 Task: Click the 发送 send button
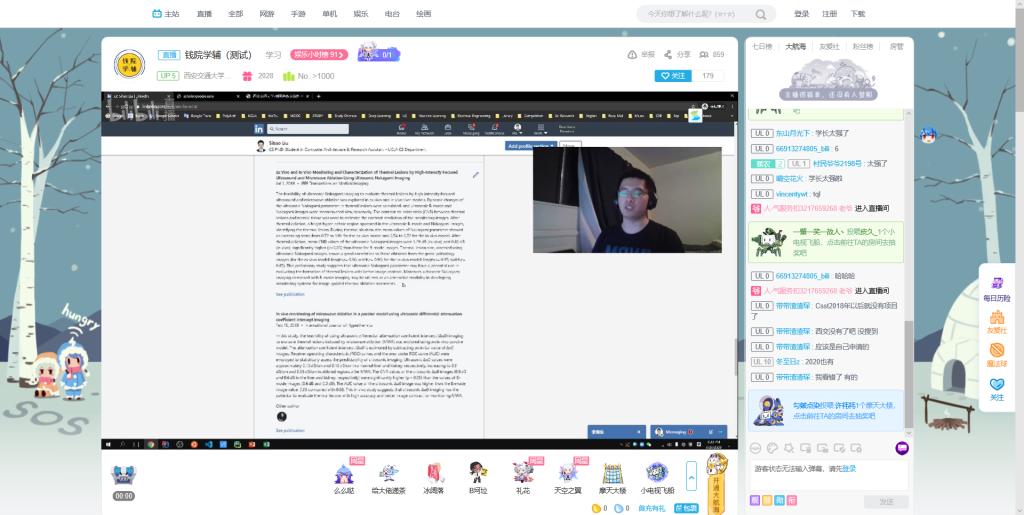click(x=886, y=501)
